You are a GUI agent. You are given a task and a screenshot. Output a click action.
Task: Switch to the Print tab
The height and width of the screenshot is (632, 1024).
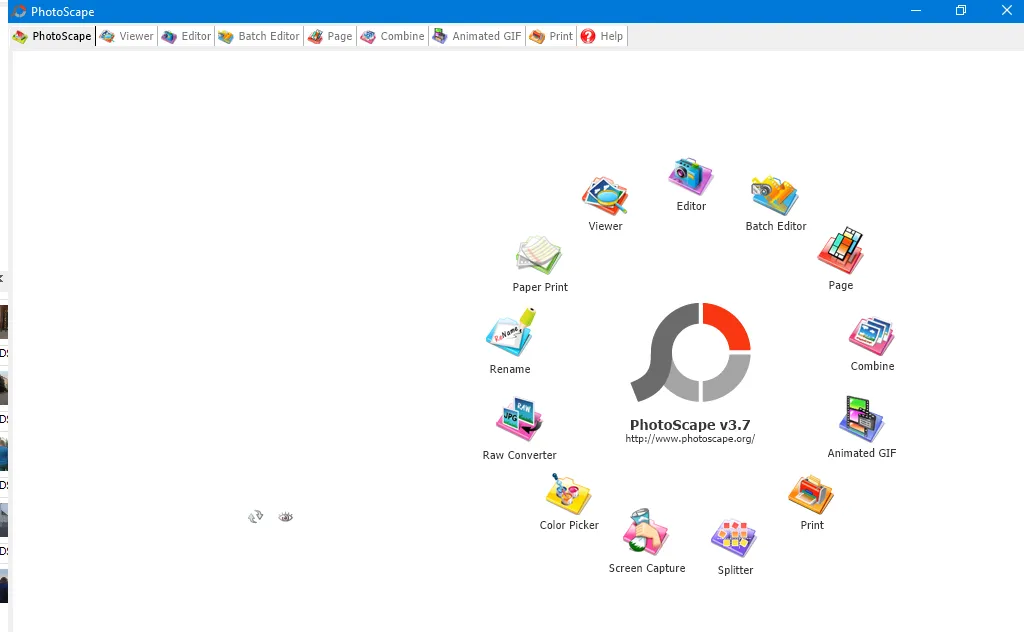pyautogui.click(x=551, y=37)
